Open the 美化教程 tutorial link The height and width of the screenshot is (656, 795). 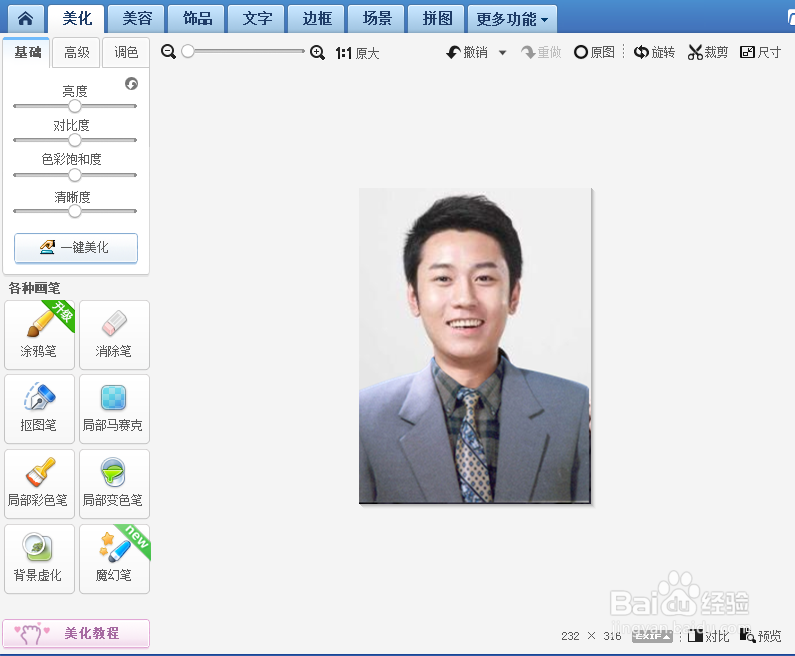point(76,633)
